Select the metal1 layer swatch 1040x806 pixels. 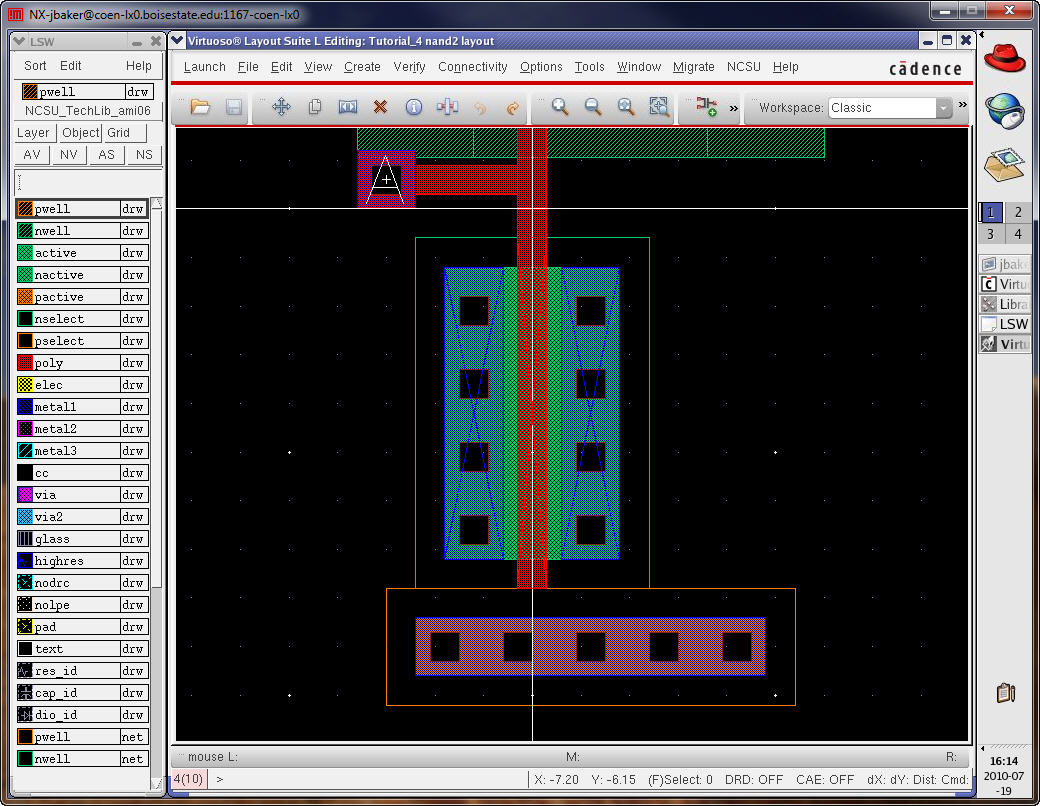(x=25, y=407)
